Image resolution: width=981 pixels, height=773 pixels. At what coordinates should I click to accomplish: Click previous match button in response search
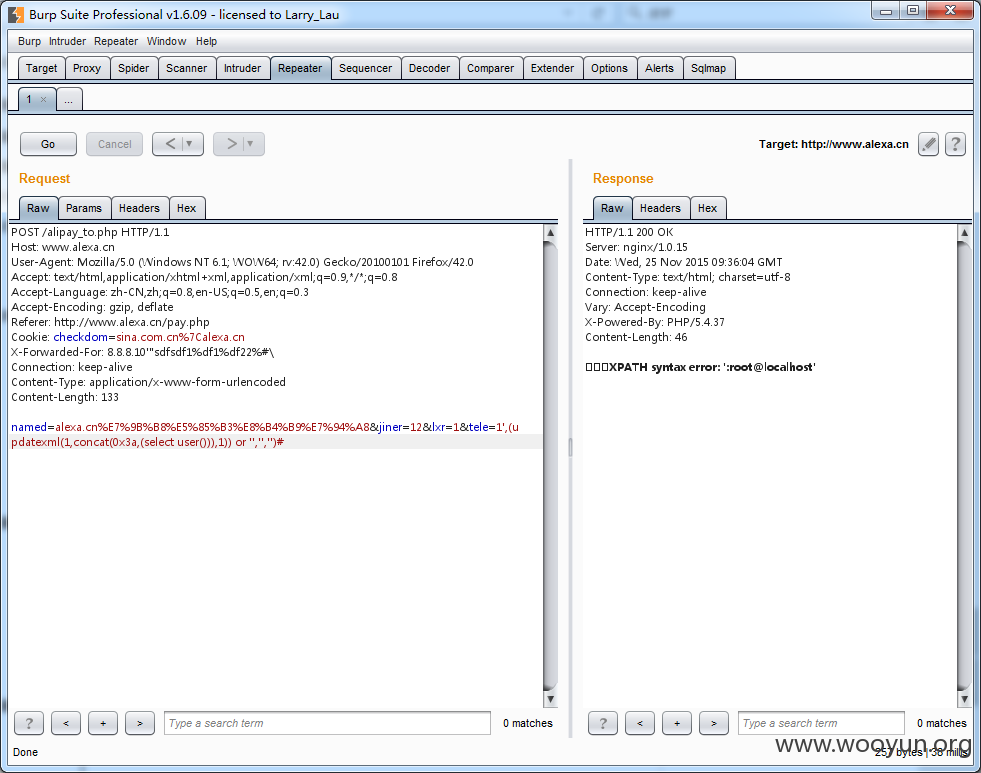tap(639, 723)
